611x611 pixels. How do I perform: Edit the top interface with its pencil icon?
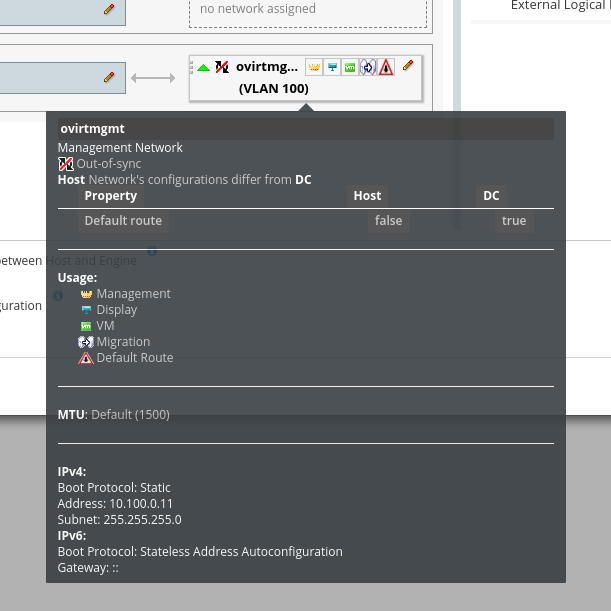tap(109, 8)
